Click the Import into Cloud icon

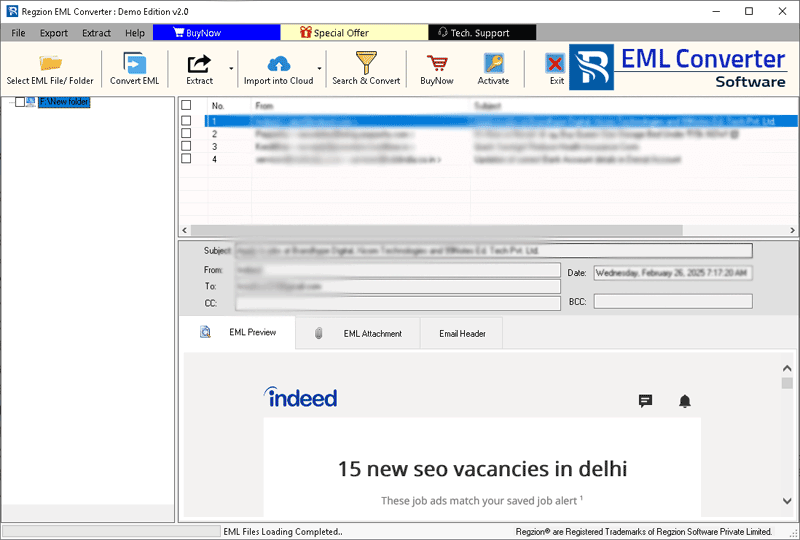(279, 64)
